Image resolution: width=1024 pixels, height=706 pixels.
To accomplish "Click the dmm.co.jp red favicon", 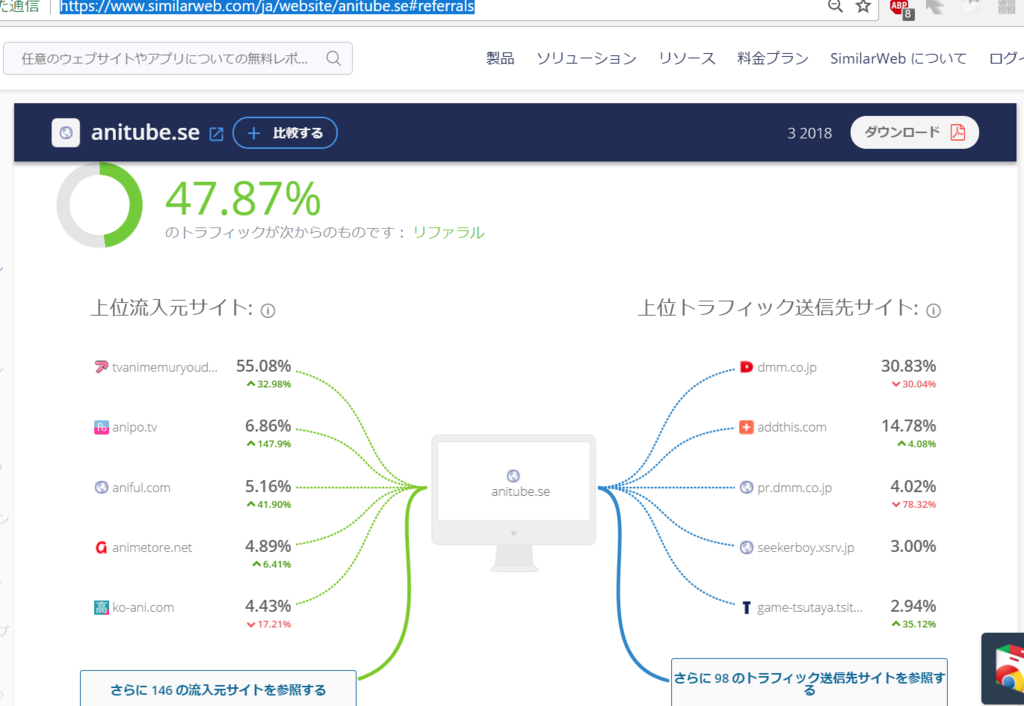I will click(746, 367).
